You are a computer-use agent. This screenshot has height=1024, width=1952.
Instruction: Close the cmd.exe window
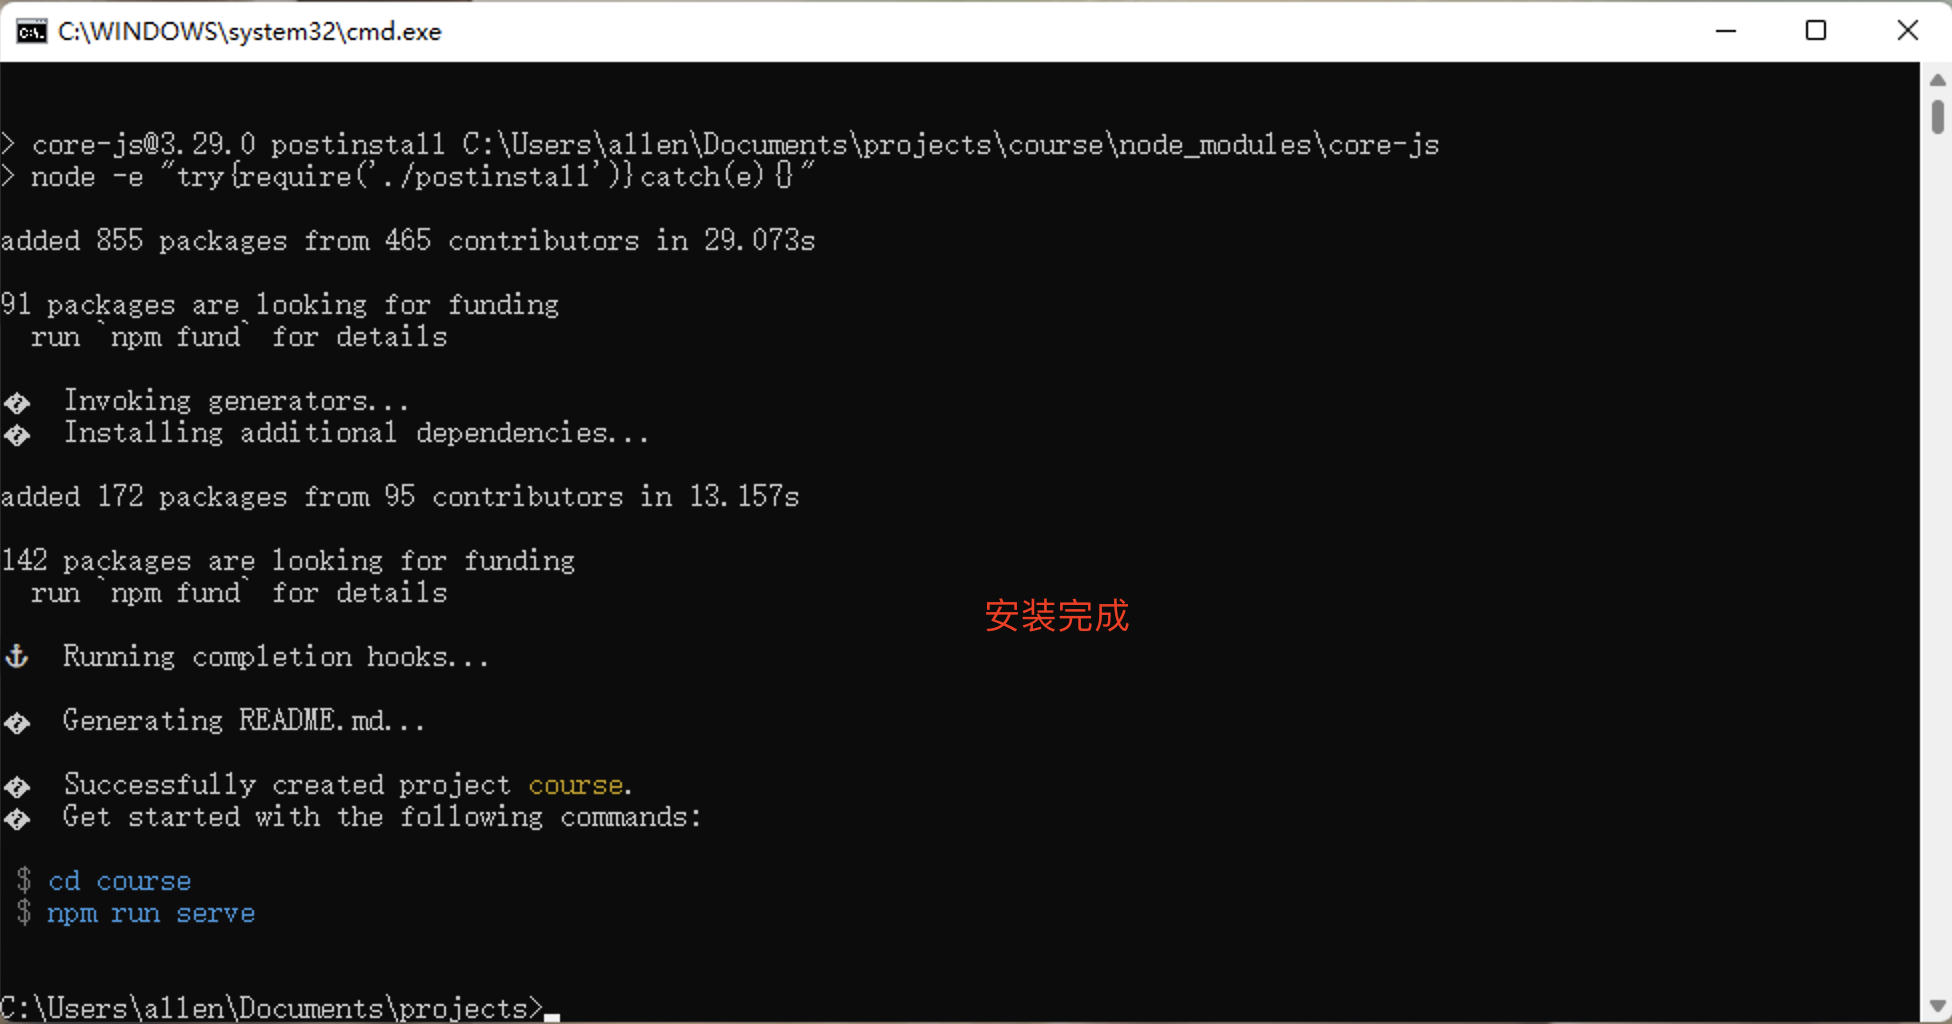coord(1908,31)
